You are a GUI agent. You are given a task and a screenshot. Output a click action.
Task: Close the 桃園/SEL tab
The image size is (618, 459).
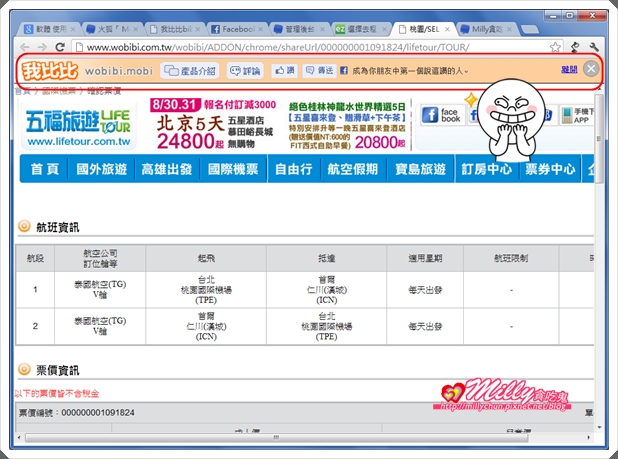click(x=447, y=29)
